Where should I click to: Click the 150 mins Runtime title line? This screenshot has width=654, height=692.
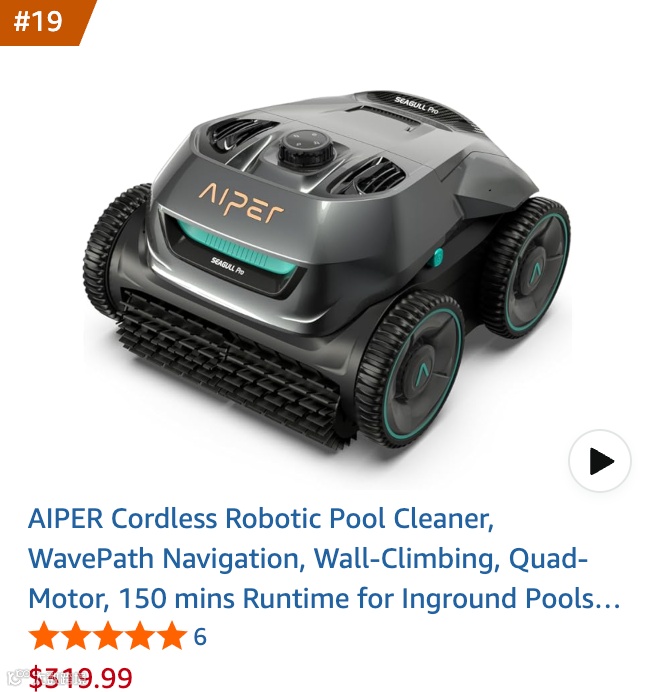324,598
